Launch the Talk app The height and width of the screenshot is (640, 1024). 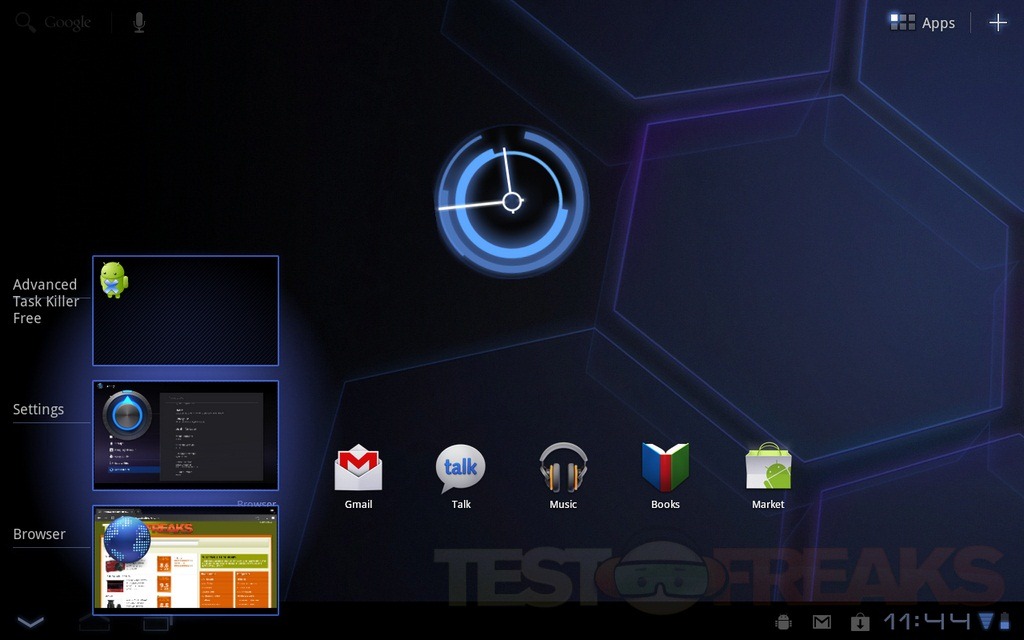[461, 468]
